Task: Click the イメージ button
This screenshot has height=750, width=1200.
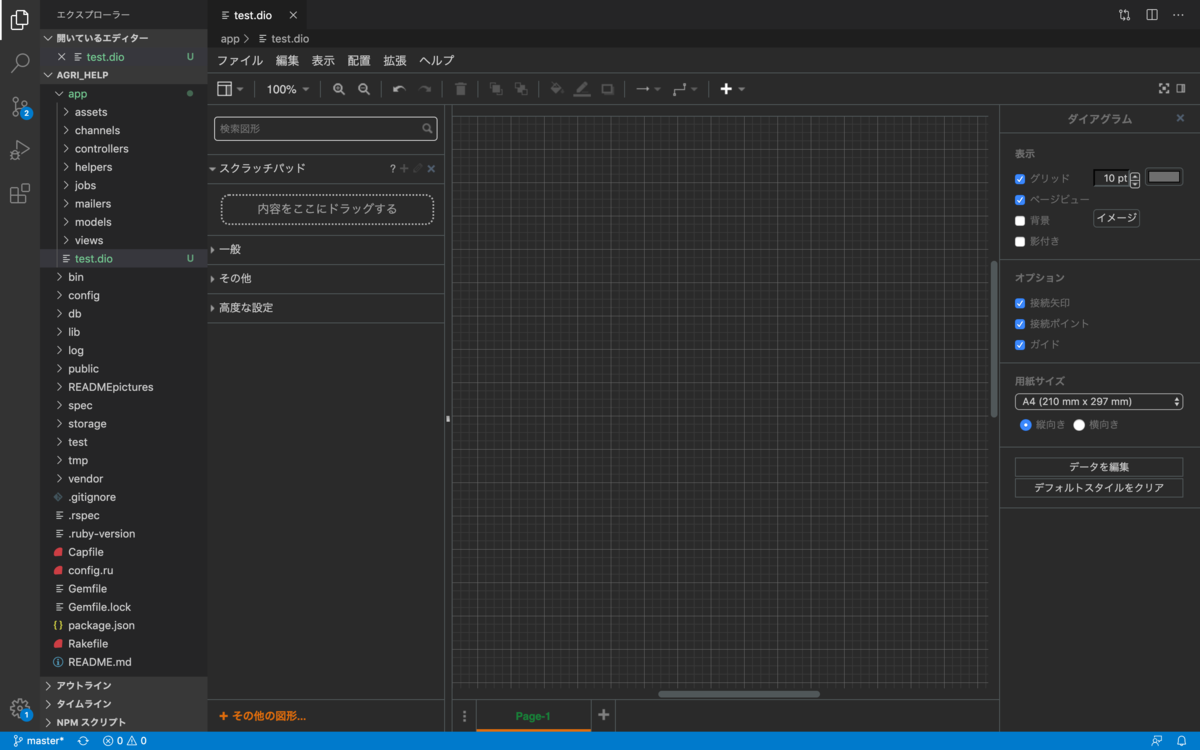Action: [x=1116, y=218]
